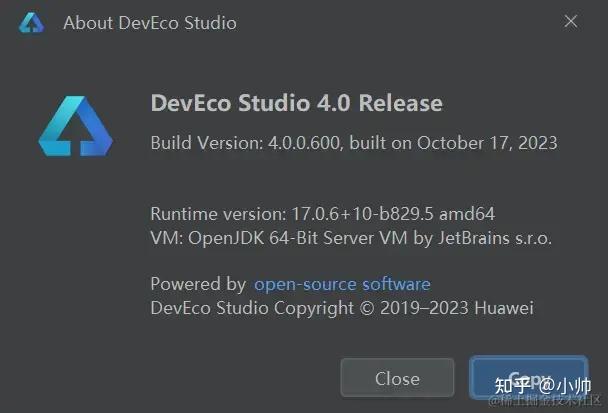608x413 pixels.
Task: Open the open-source software link
Action: pos(342,284)
